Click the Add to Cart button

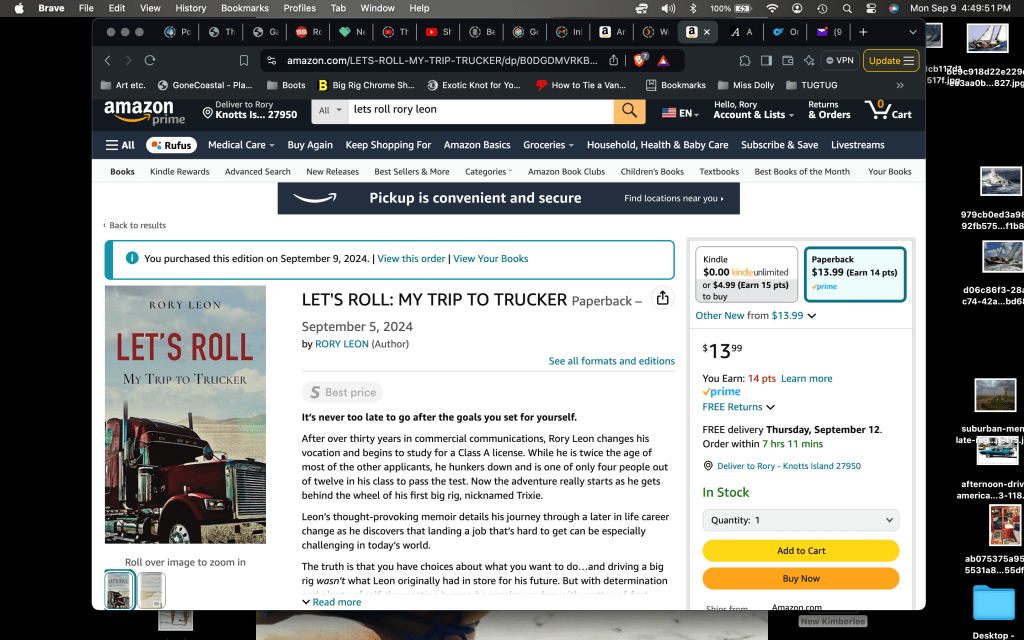click(800, 551)
